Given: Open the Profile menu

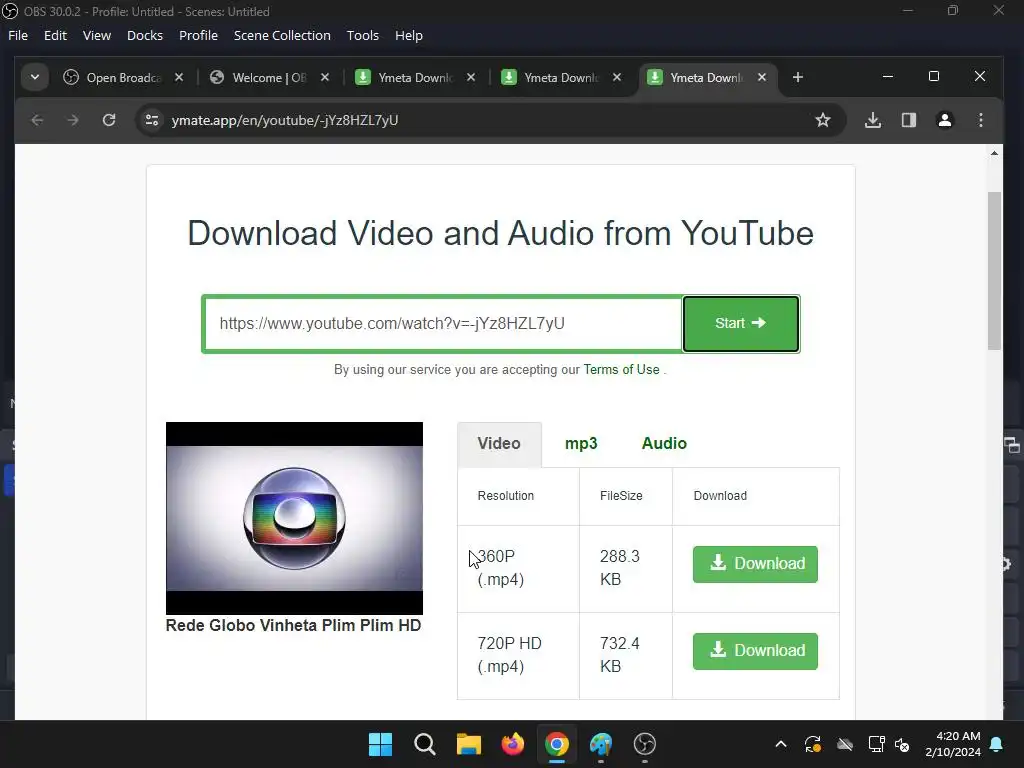Looking at the screenshot, I should tap(198, 35).
